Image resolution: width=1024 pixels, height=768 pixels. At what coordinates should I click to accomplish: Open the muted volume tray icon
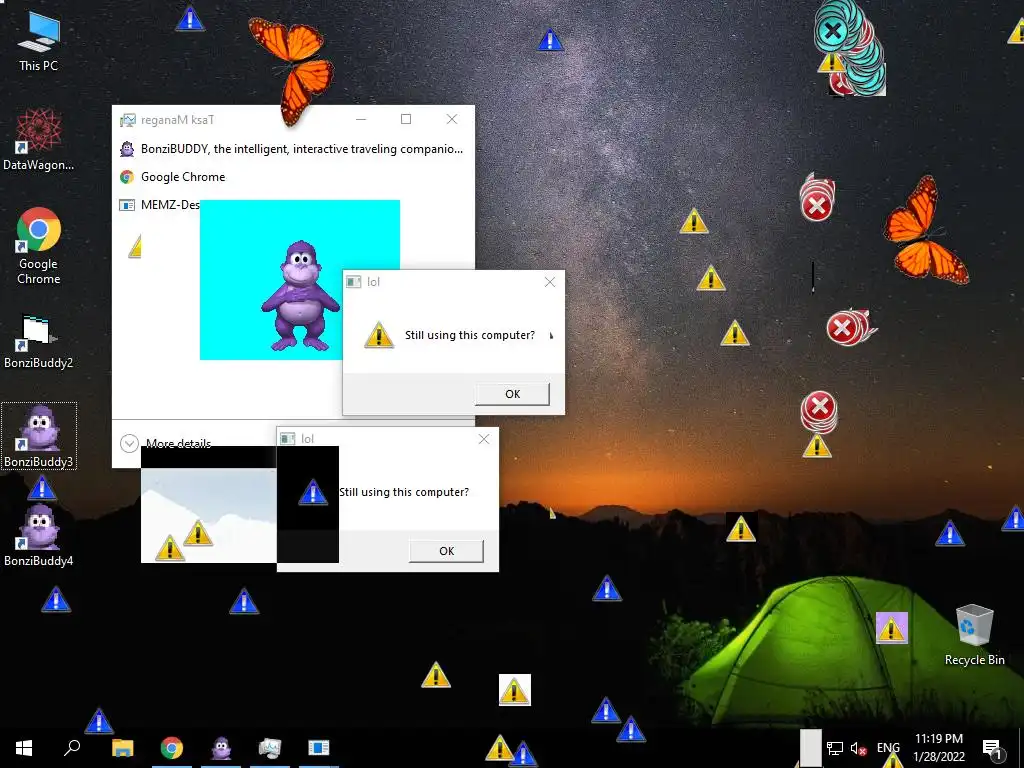coord(858,748)
